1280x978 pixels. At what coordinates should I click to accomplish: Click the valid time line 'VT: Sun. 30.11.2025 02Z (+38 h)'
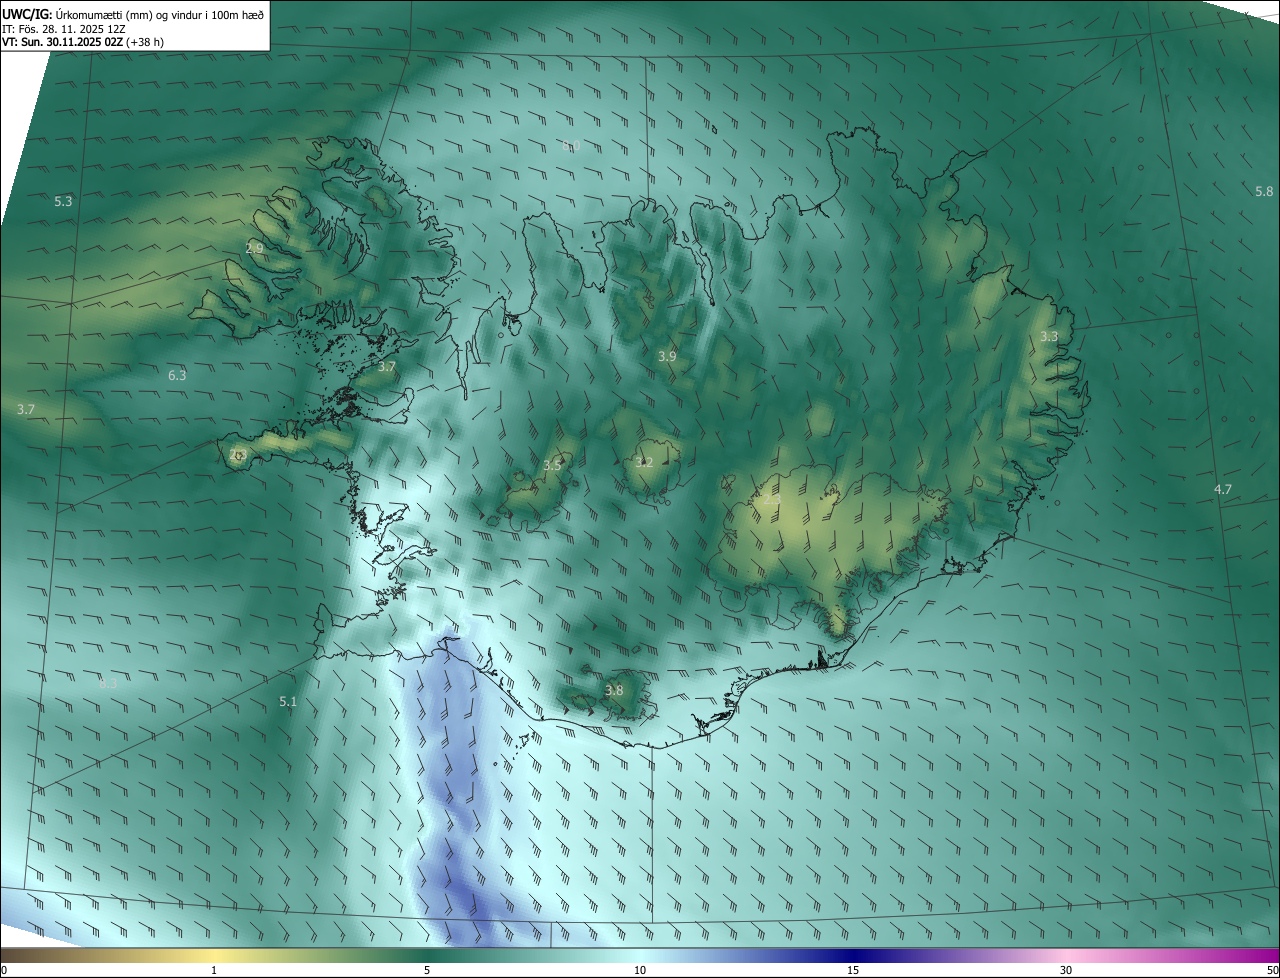pyautogui.click(x=83, y=43)
